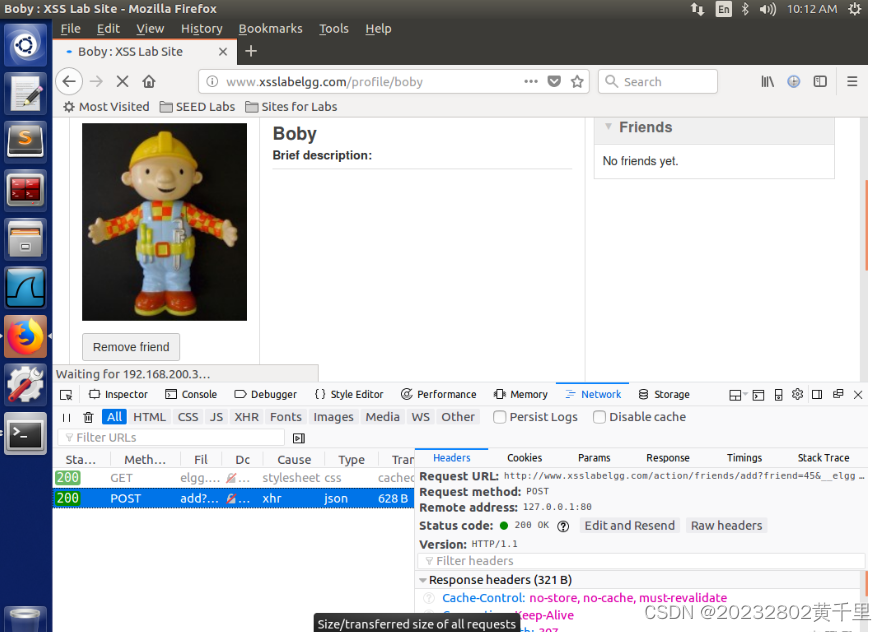Open Wireshark from the Ubuntu dock

coord(25,288)
